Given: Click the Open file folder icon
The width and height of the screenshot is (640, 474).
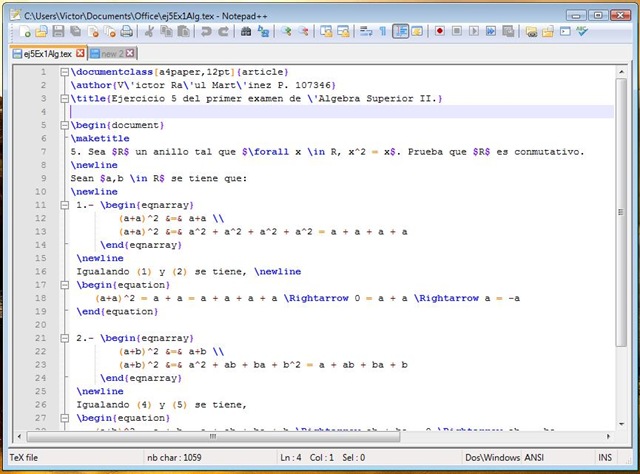Looking at the screenshot, I should click(x=41, y=31).
